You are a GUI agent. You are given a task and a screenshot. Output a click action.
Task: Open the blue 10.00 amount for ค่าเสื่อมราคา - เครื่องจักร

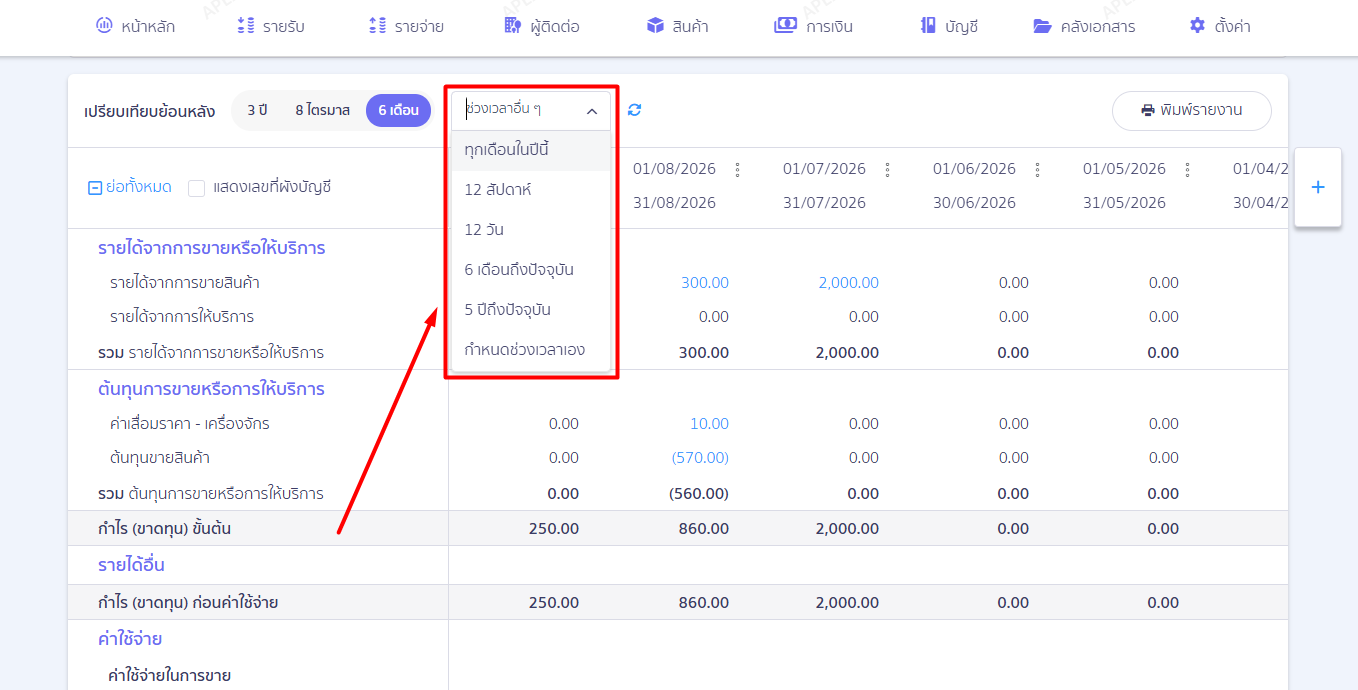click(x=709, y=424)
